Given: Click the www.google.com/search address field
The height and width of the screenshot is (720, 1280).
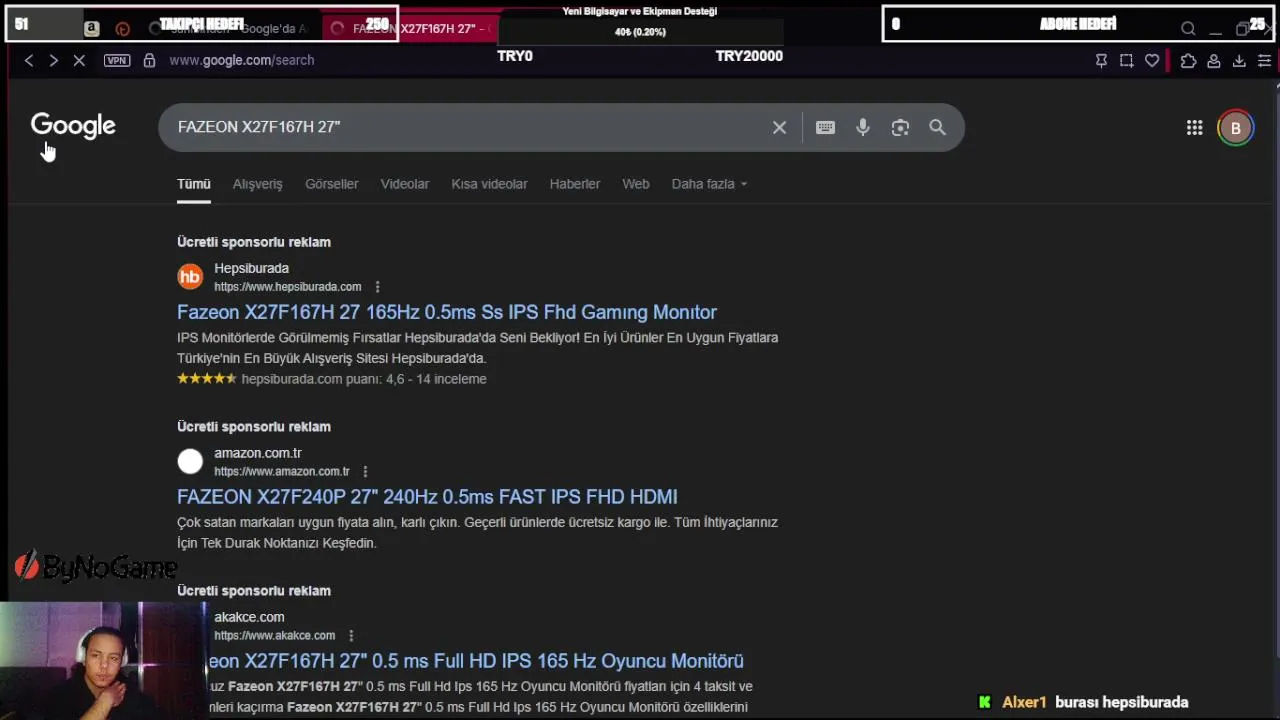Looking at the screenshot, I should click(x=241, y=60).
